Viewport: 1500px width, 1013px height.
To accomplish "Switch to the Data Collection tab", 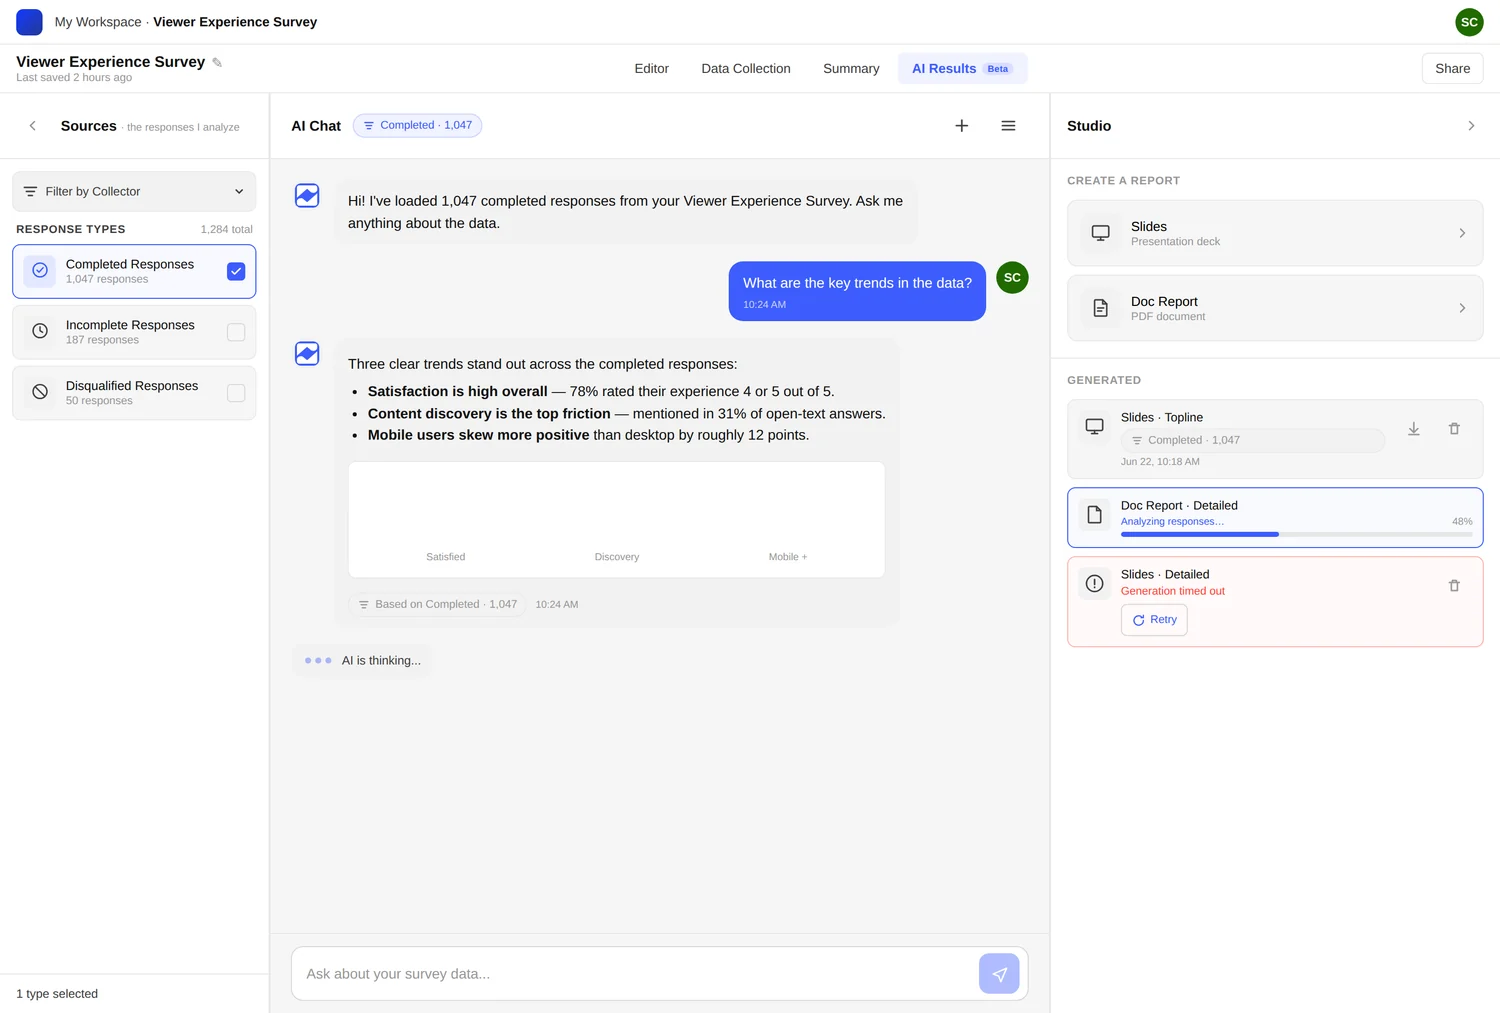I will (746, 68).
